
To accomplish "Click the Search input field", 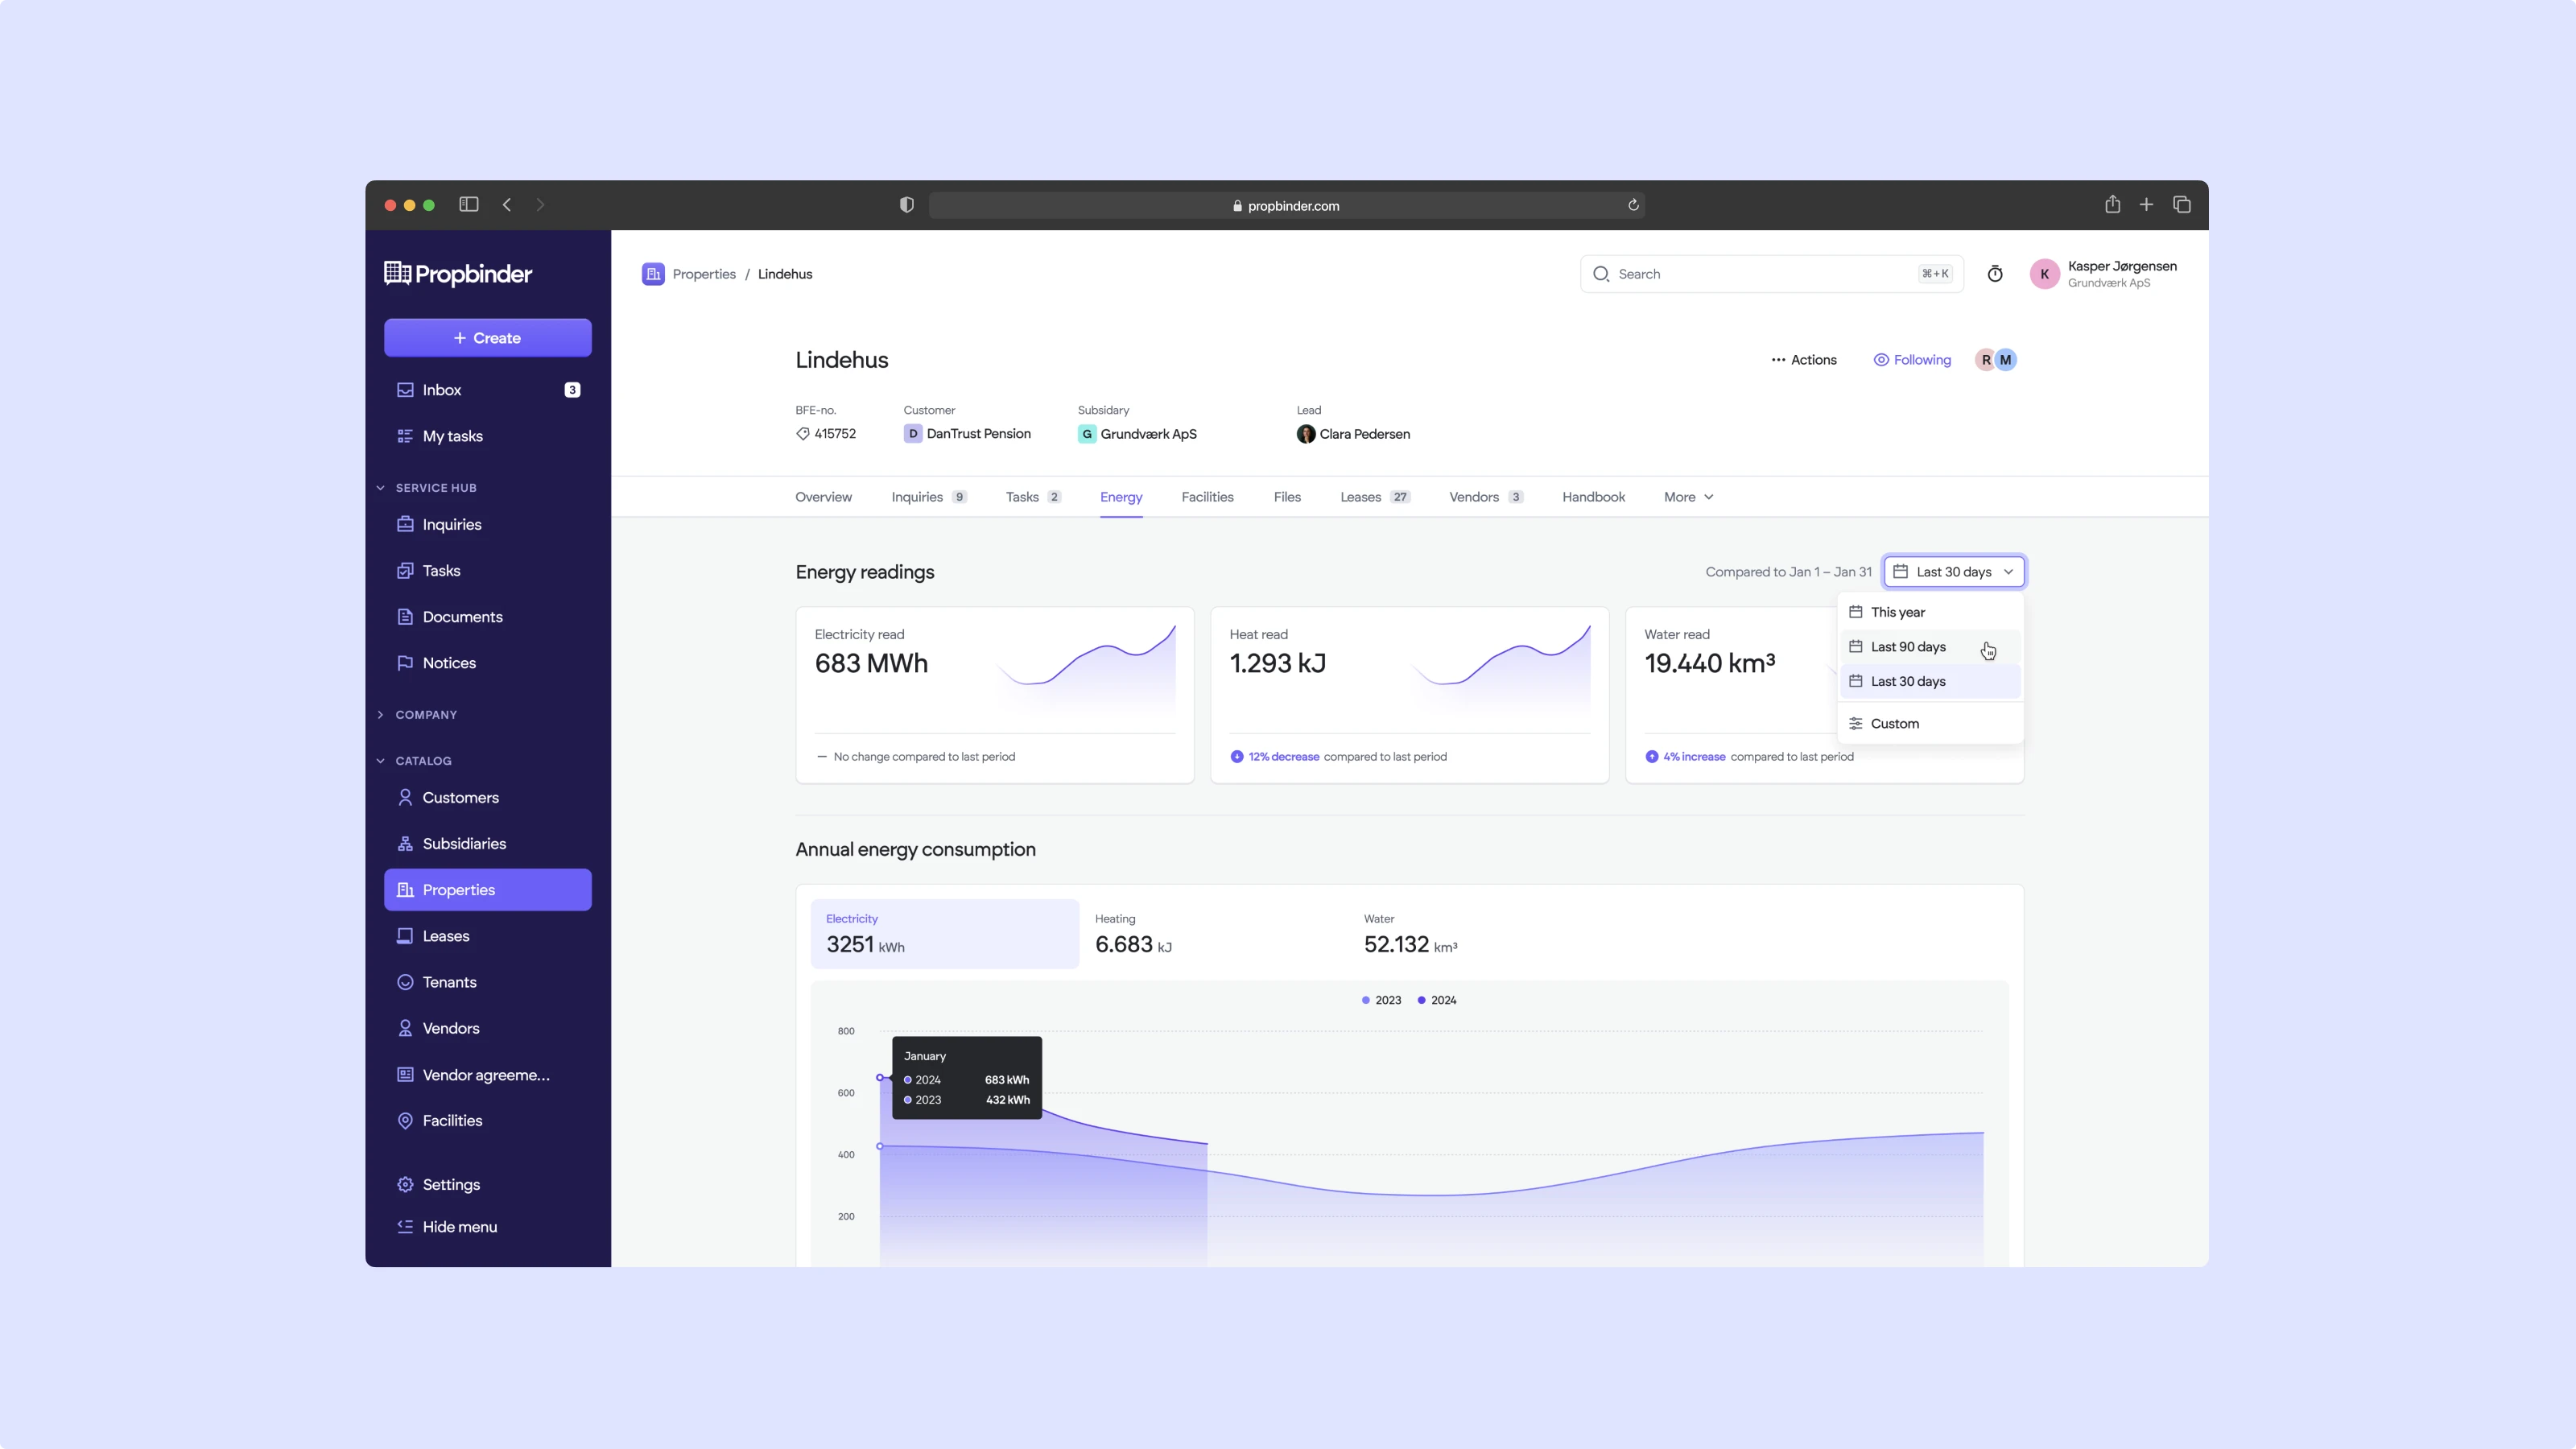I will 1760,274.
